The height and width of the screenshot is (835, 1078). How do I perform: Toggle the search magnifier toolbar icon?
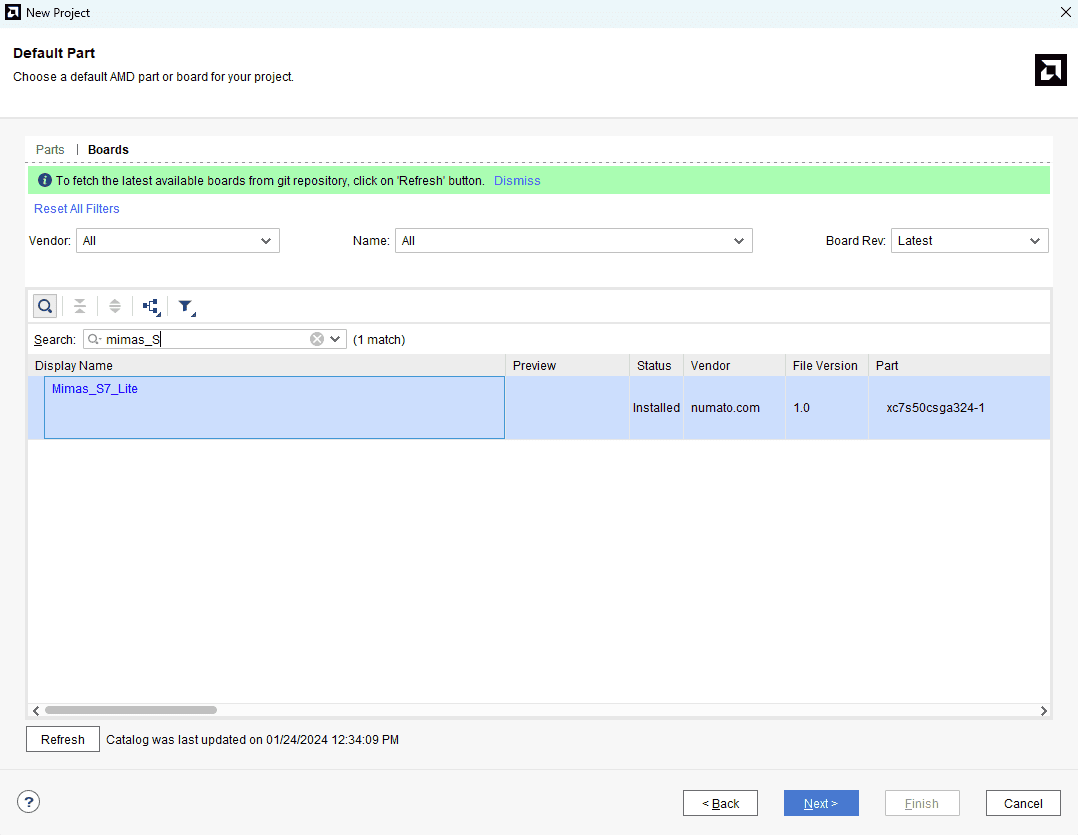point(45,306)
